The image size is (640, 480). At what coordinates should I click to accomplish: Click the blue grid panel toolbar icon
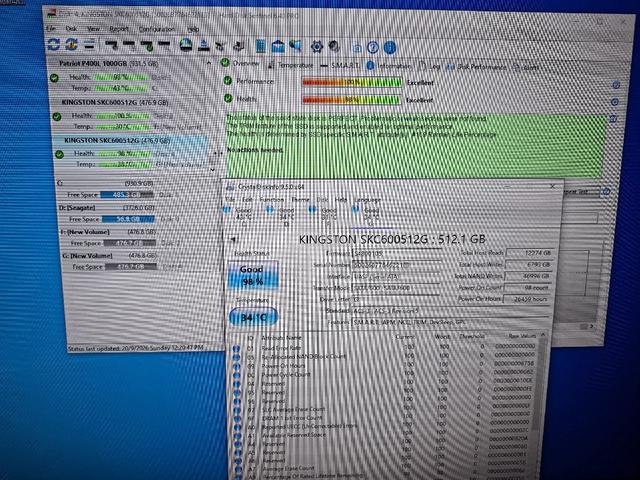tap(260, 46)
